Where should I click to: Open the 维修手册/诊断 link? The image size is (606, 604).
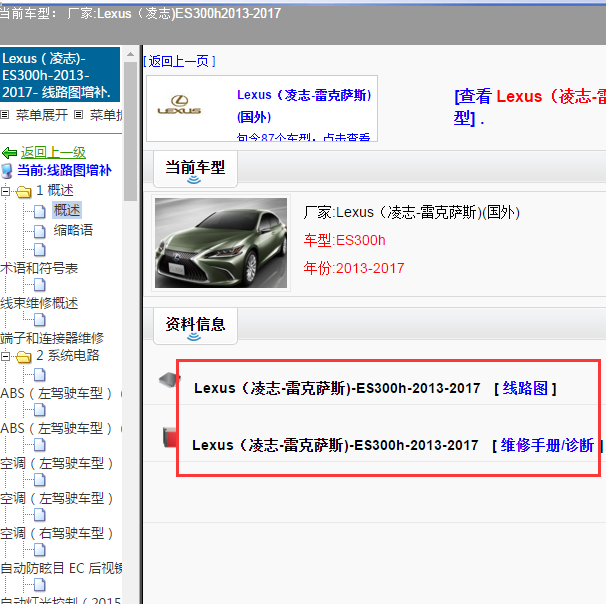pyautogui.click(x=547, y=446)
